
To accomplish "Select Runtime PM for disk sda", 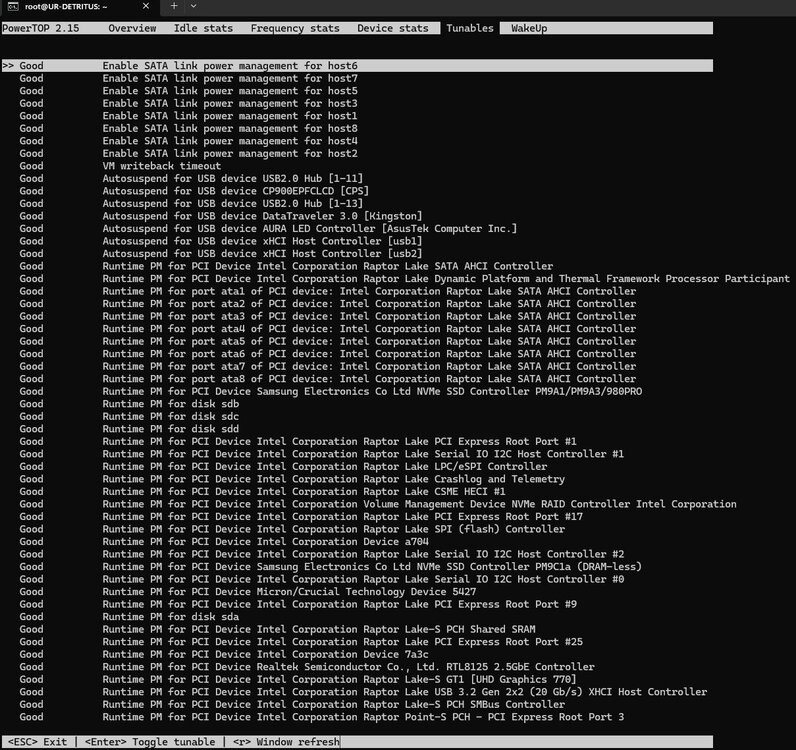I will tap(129, 617).
